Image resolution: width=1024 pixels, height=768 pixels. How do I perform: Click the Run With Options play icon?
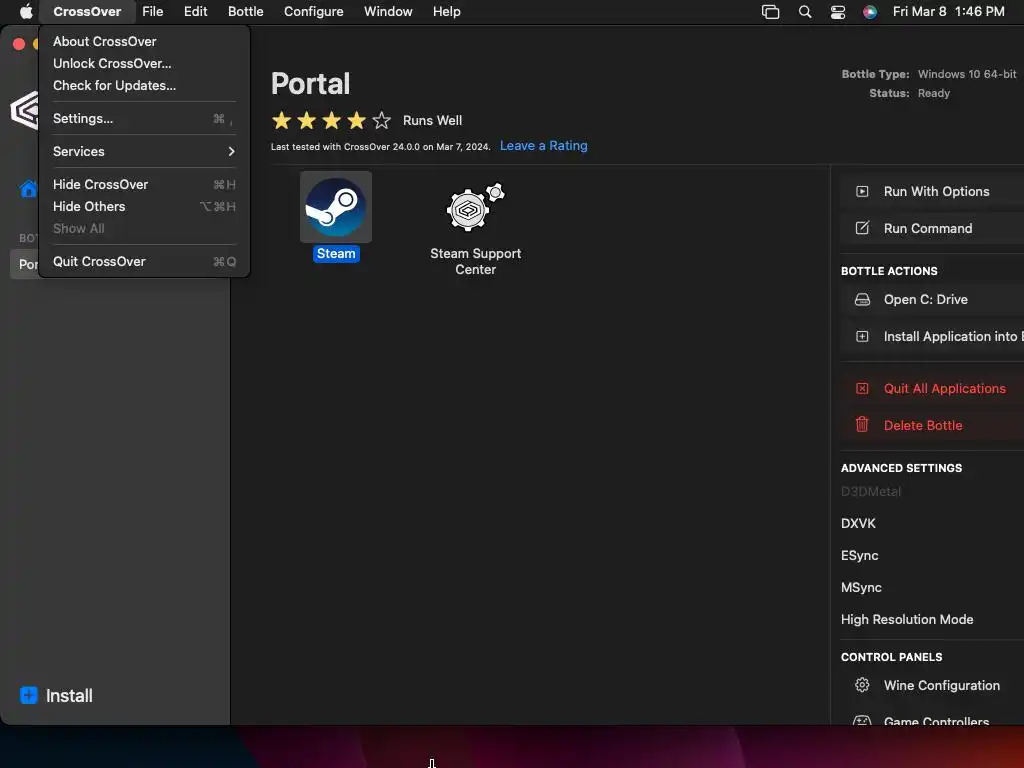pyautogui.click(x=862, y=191)
